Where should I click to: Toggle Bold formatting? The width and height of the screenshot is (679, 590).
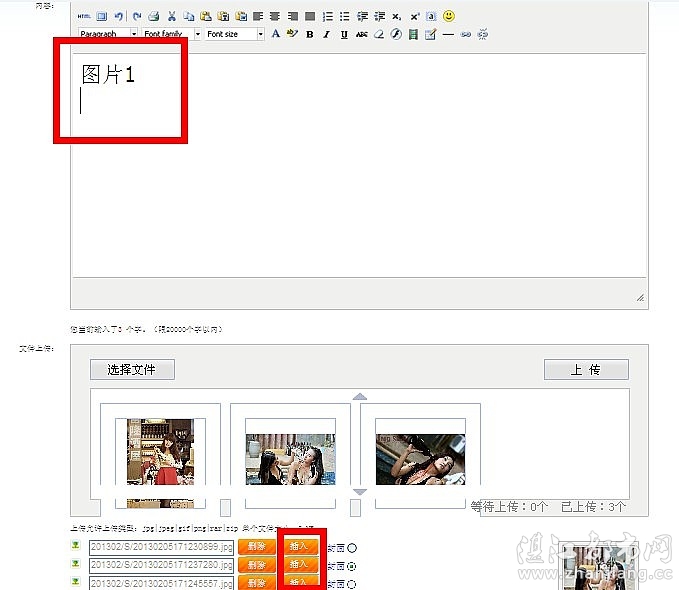coord(309,34)
